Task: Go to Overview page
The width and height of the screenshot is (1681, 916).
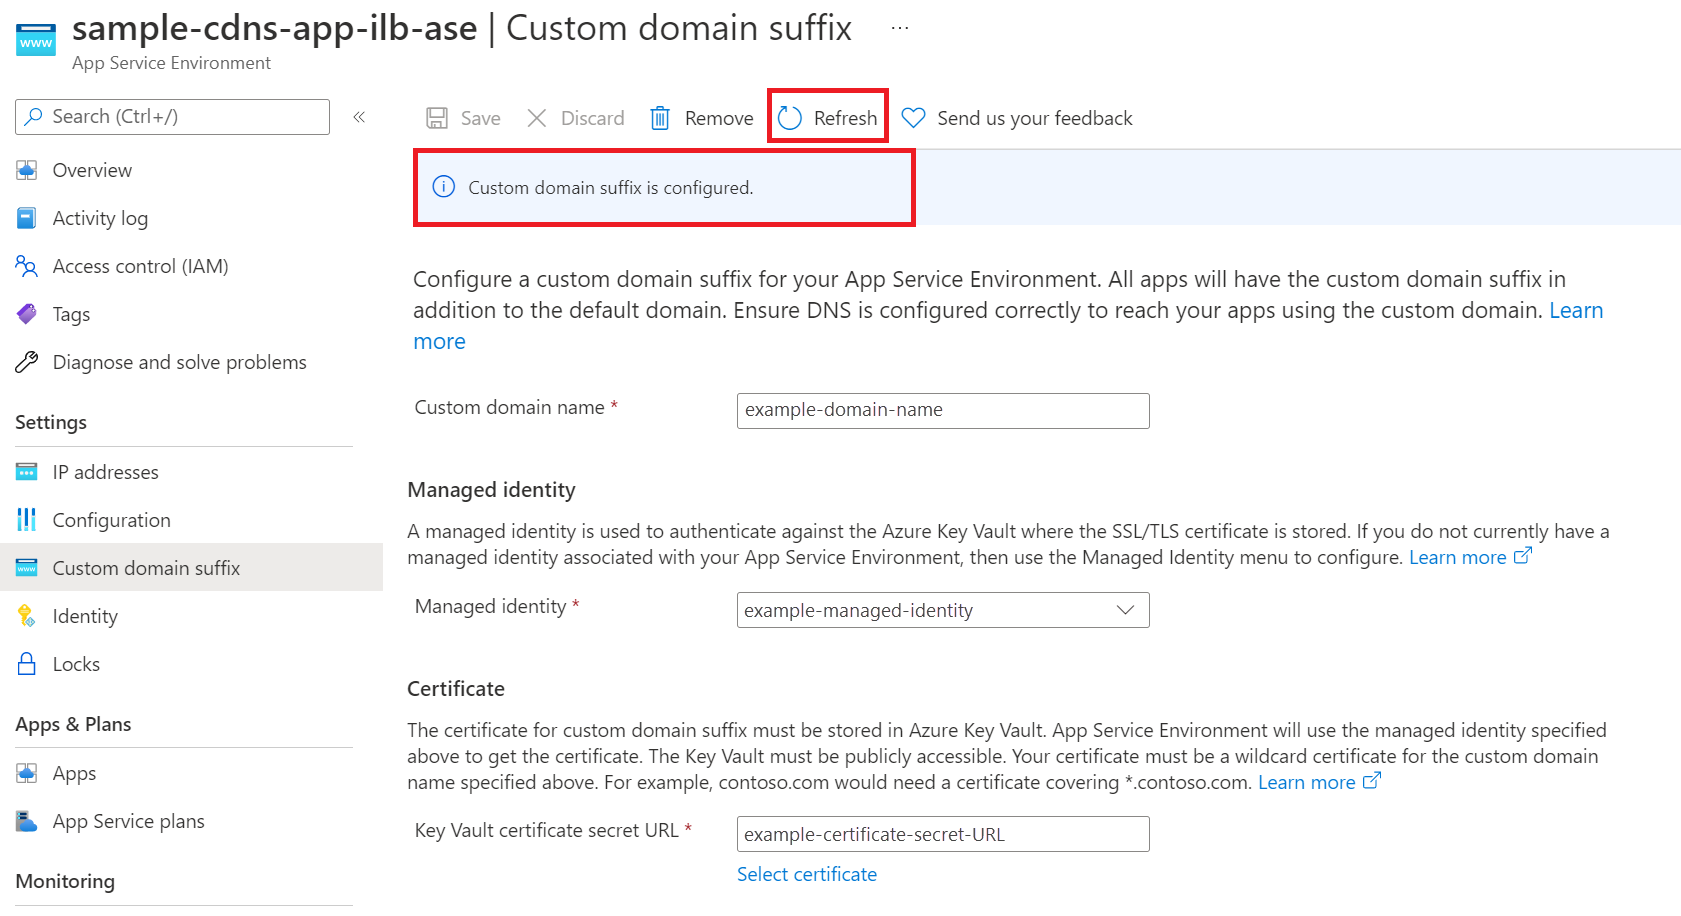Action: pos(92,170)
